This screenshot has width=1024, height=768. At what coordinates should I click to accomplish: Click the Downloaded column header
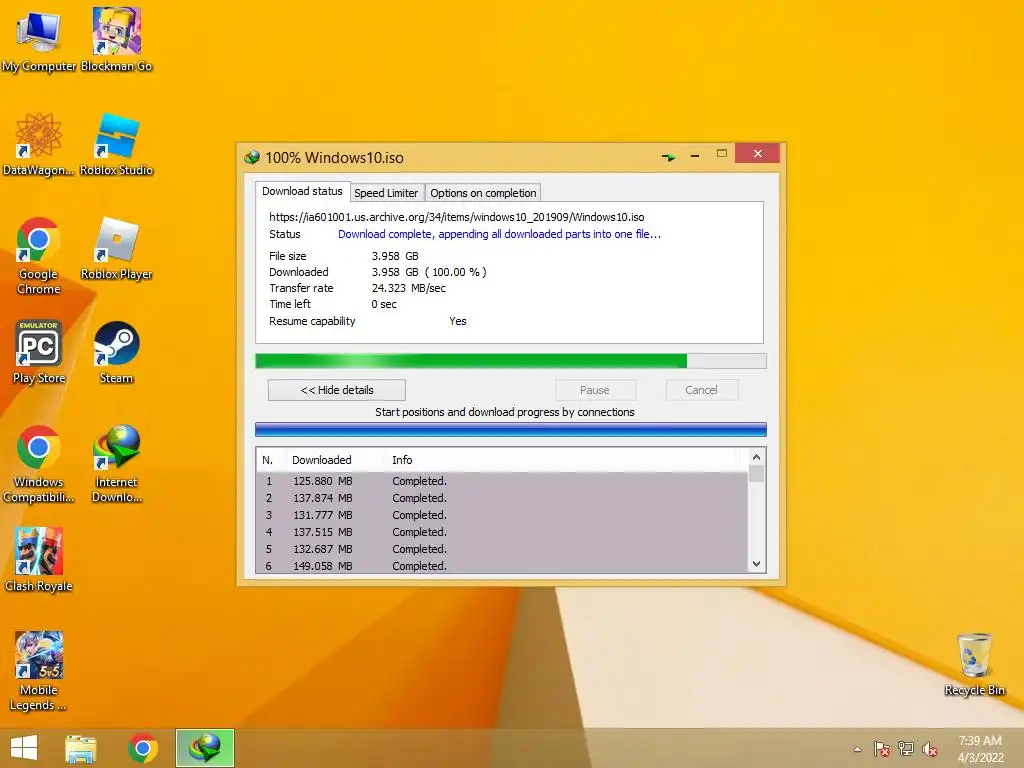[335, 460]
